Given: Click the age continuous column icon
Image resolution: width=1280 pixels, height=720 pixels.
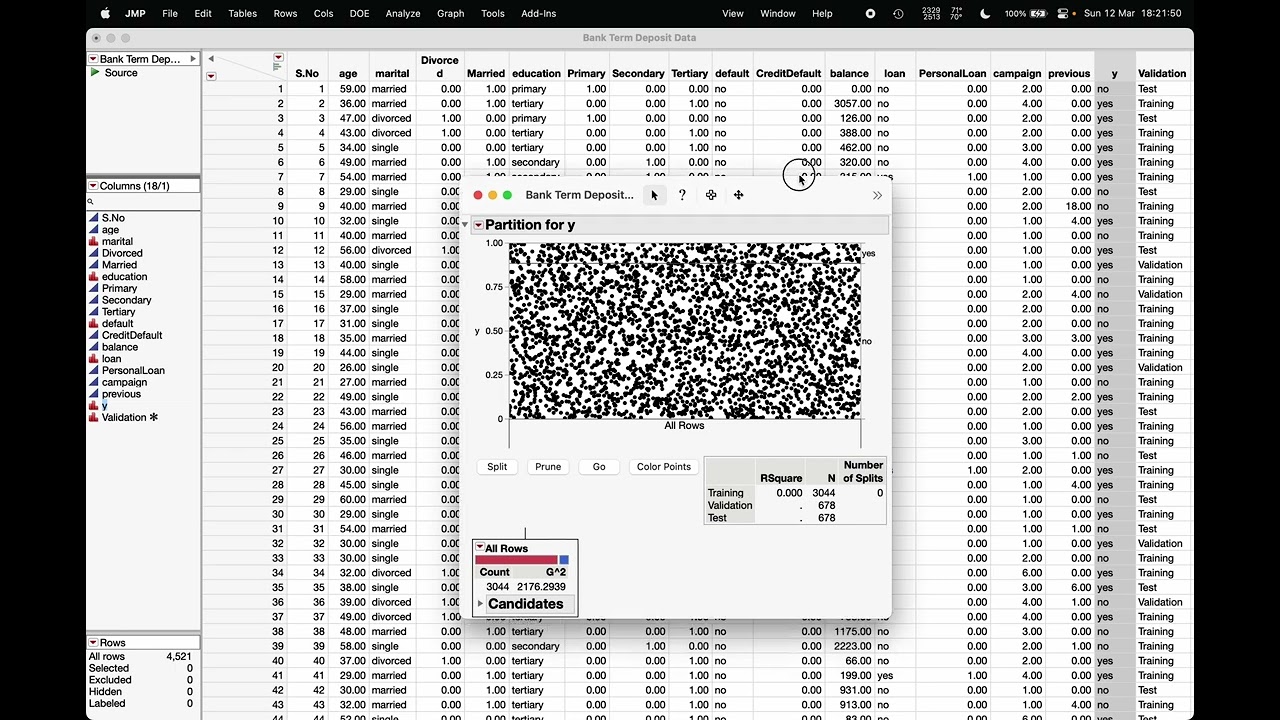Looking at the screenshot, I should 94,230.
